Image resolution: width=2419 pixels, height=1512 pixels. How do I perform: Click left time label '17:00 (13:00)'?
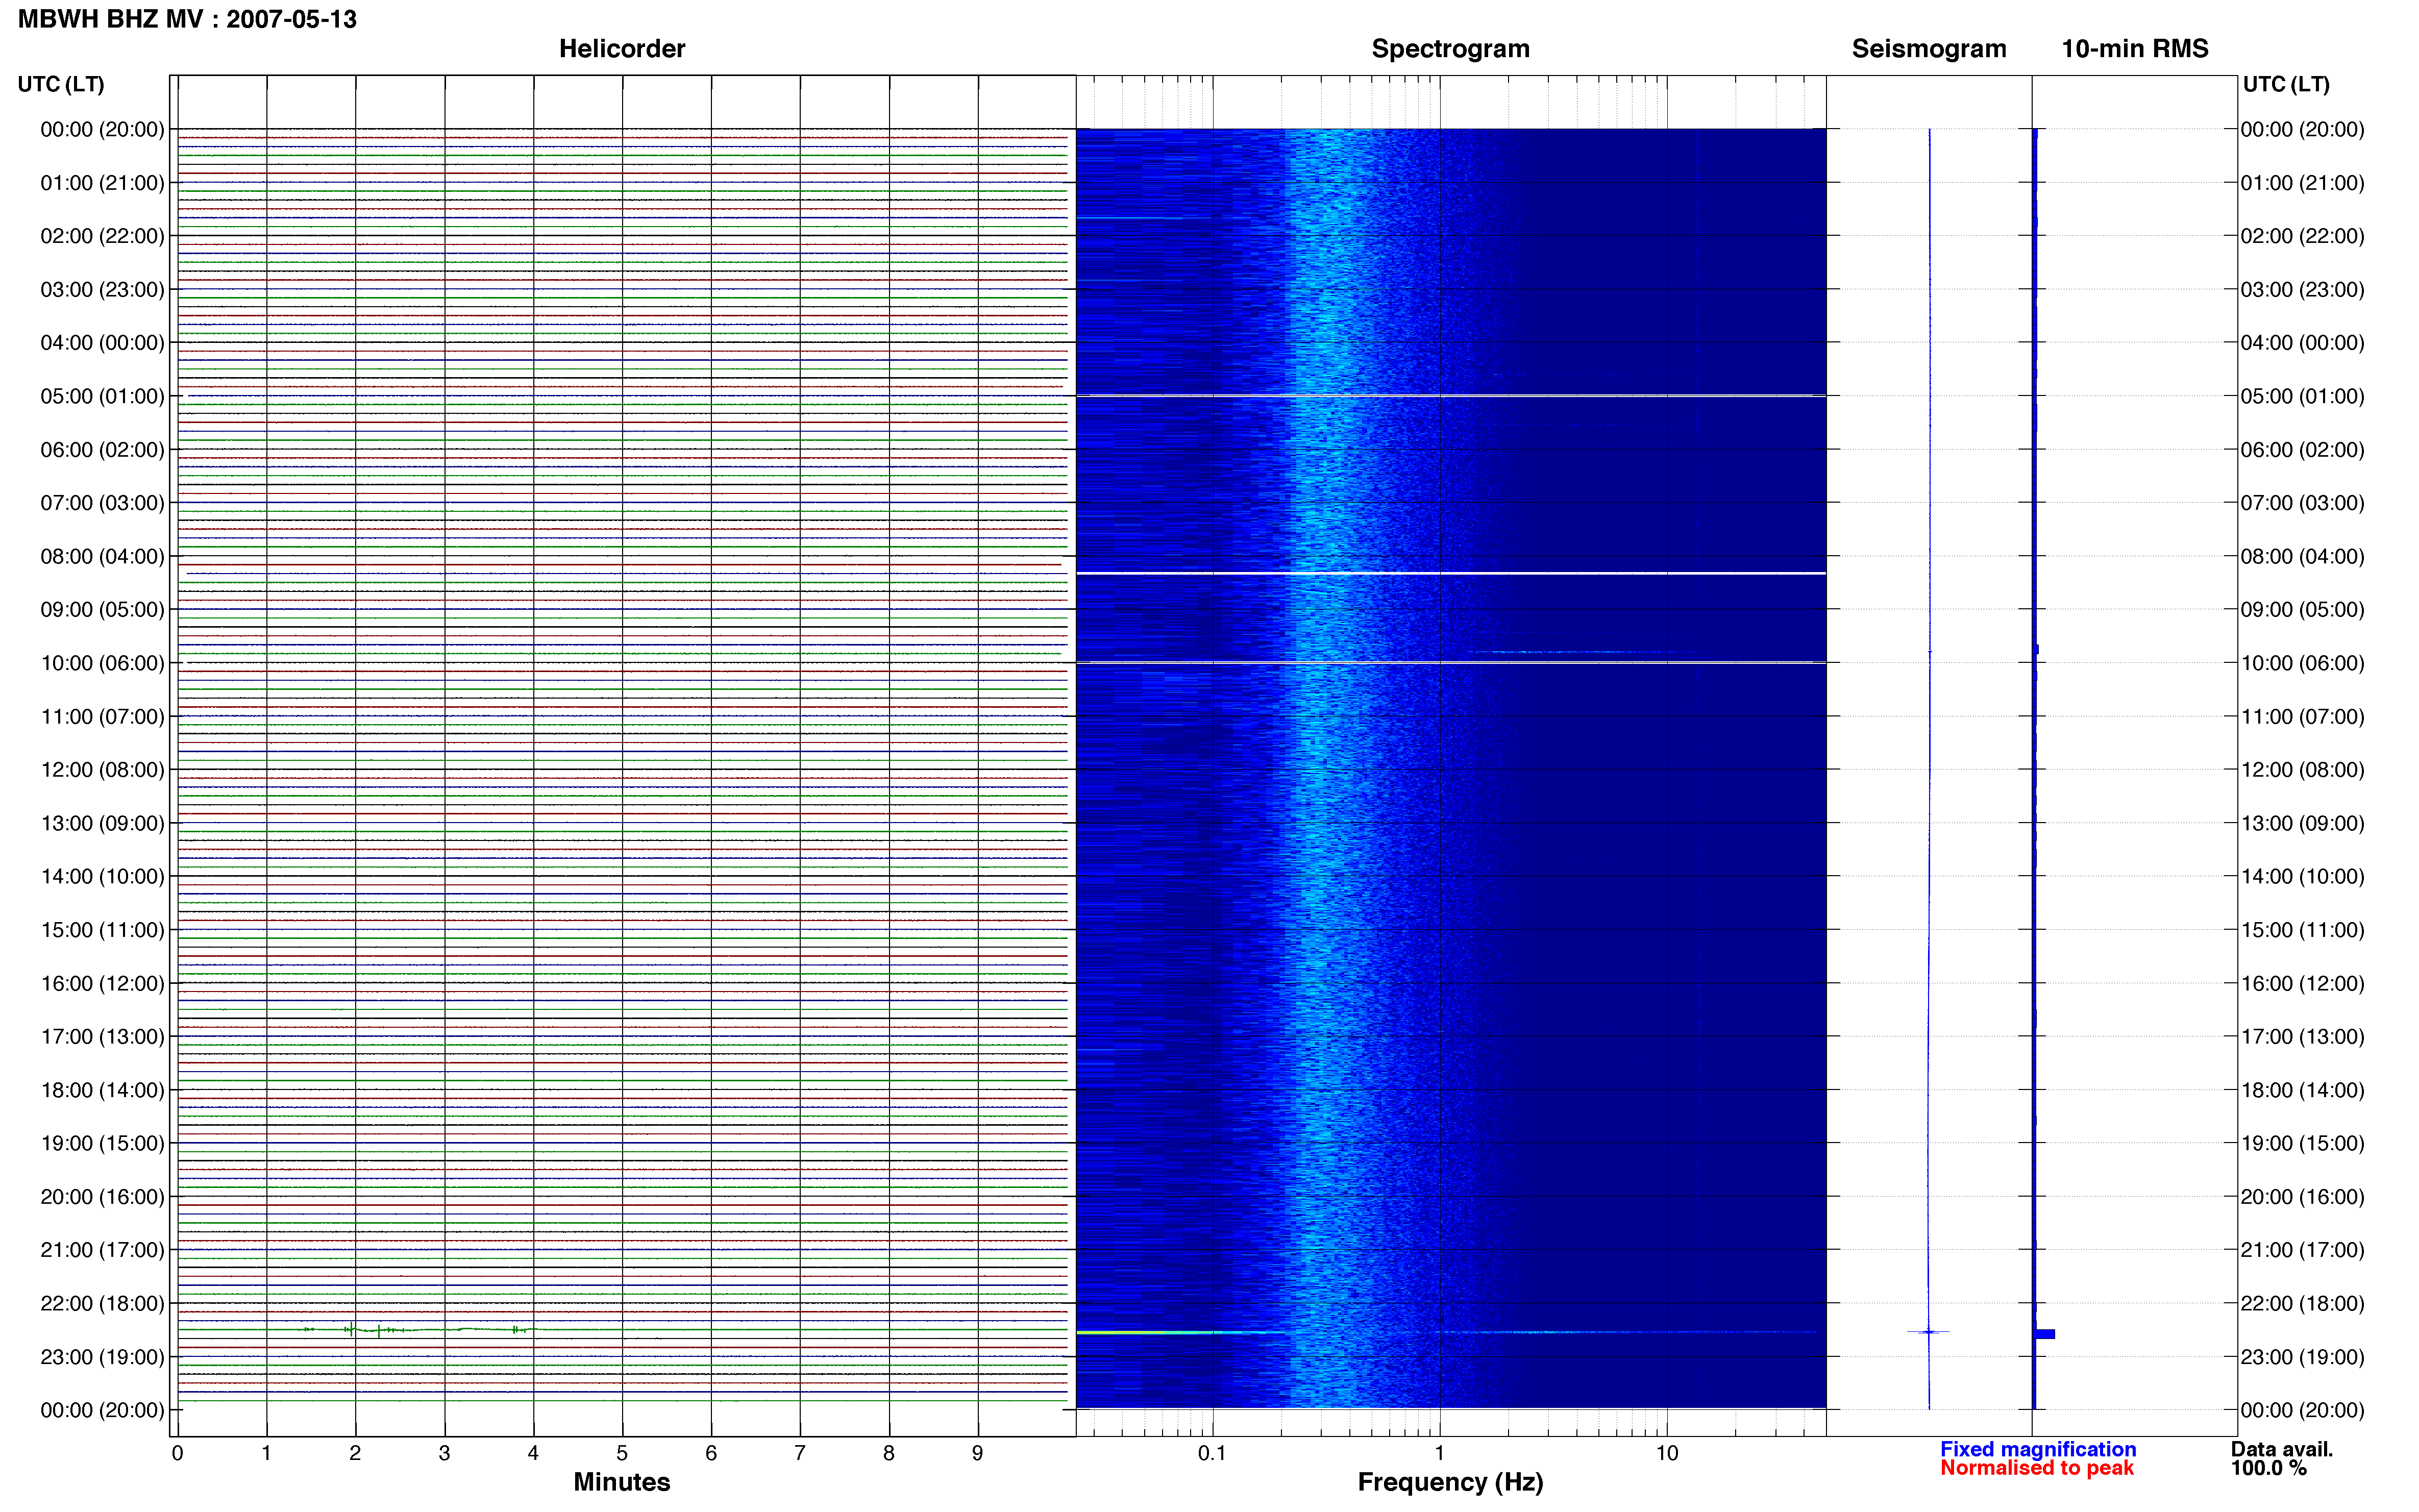tap(102, 1037)
